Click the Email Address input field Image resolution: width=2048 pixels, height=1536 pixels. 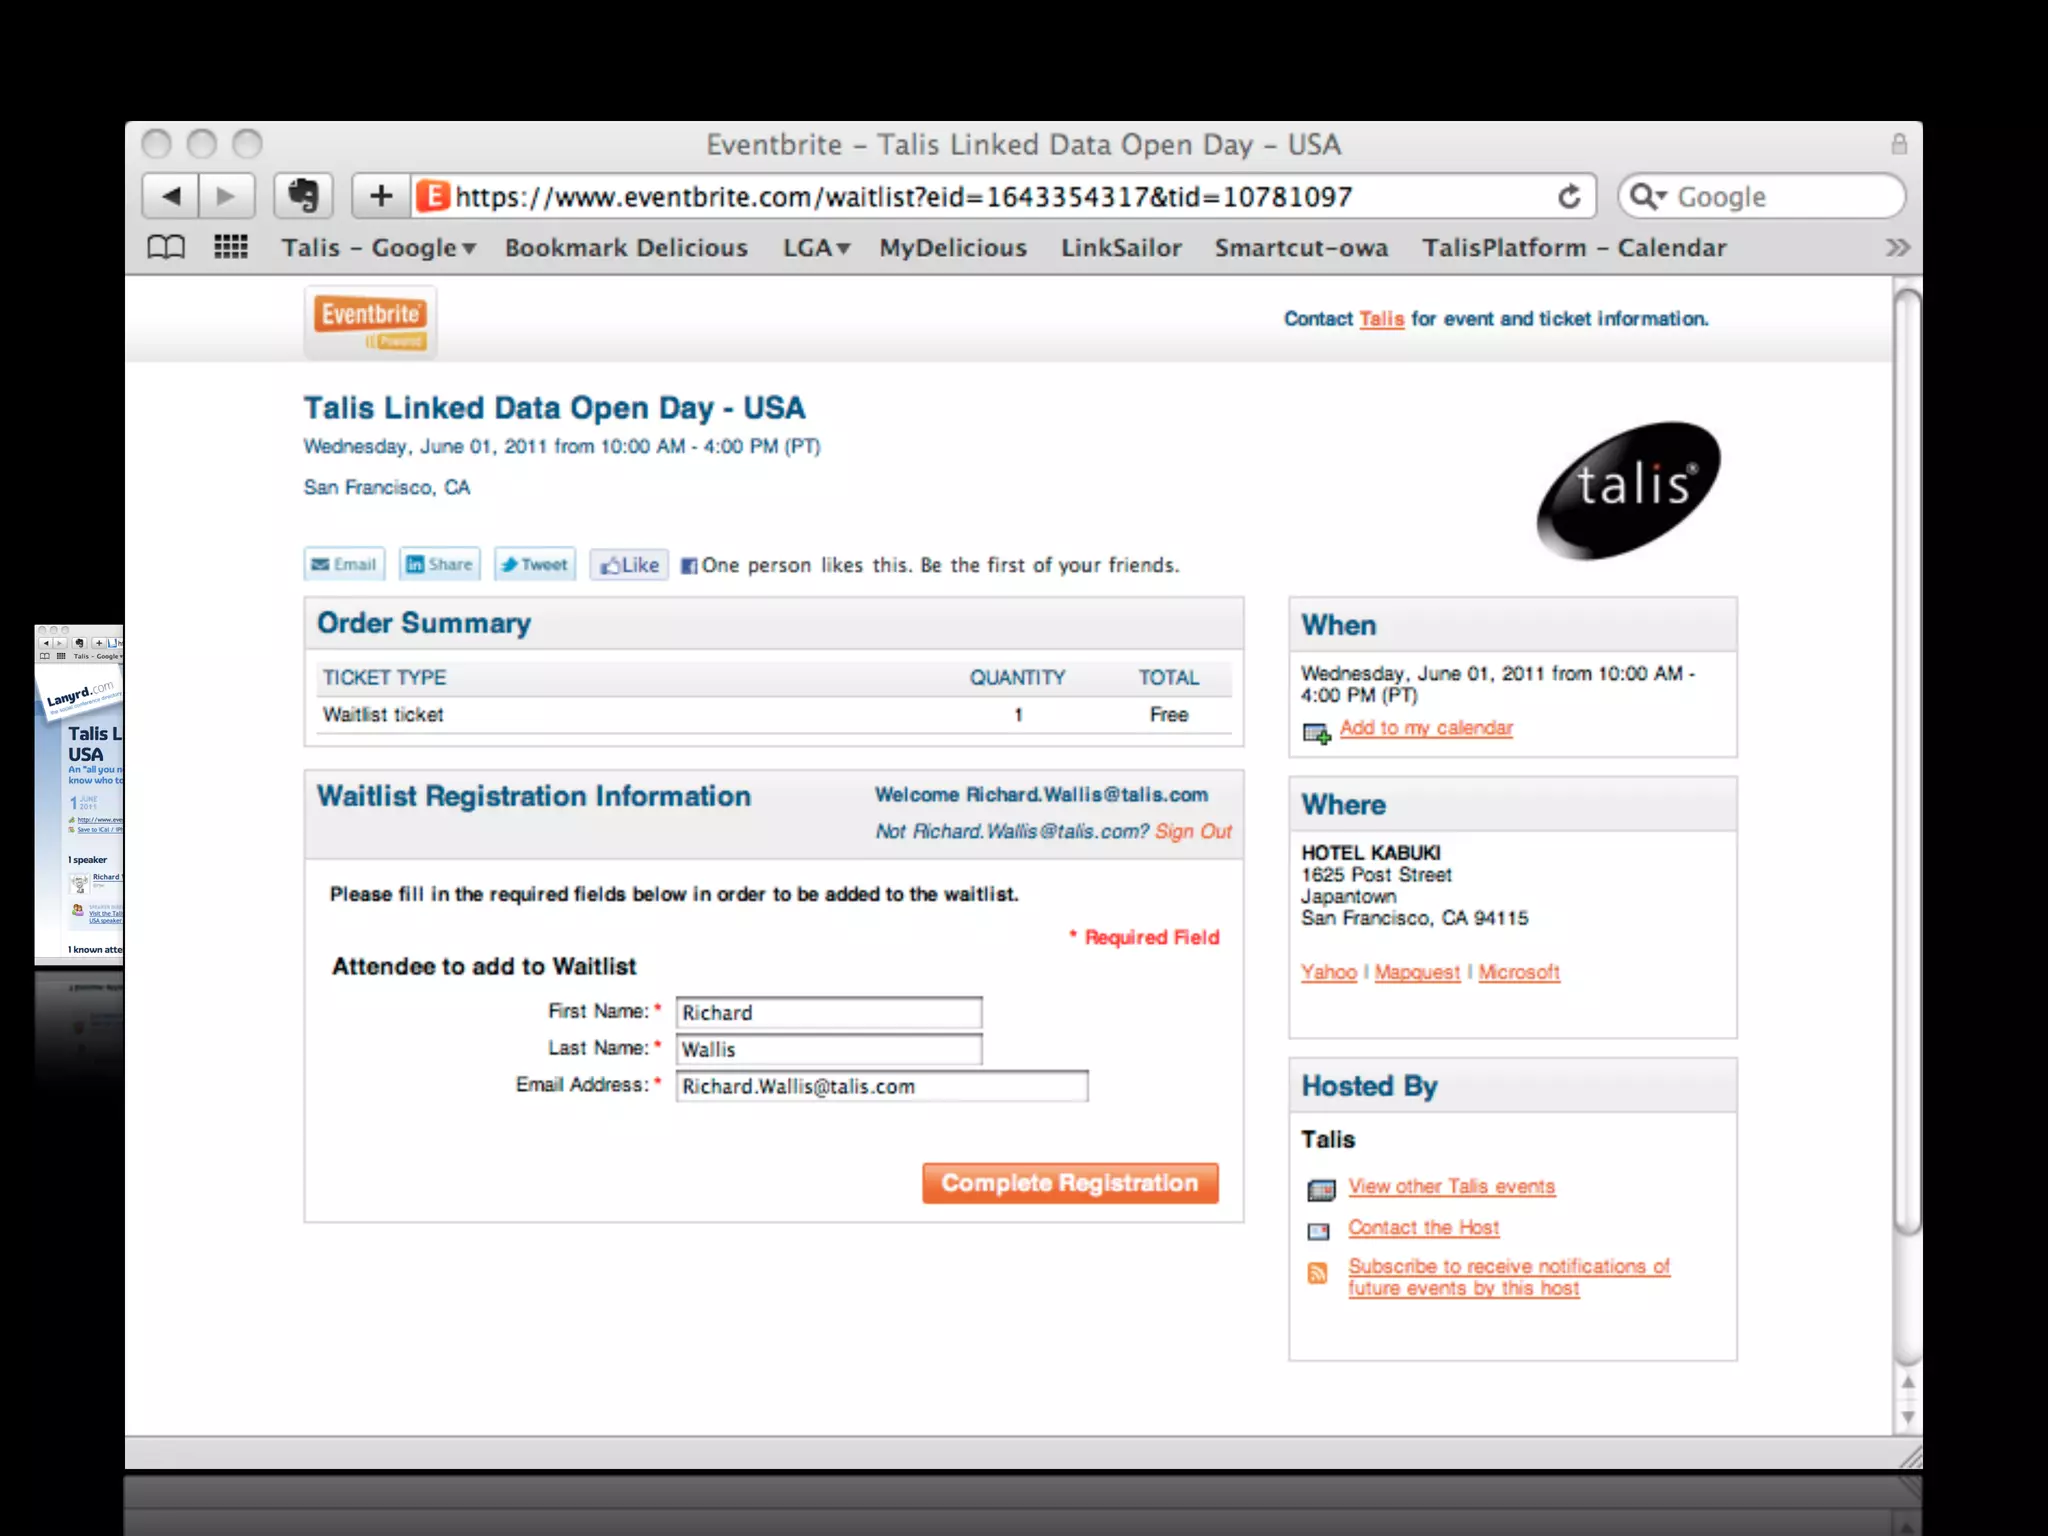pos(881,1086)
